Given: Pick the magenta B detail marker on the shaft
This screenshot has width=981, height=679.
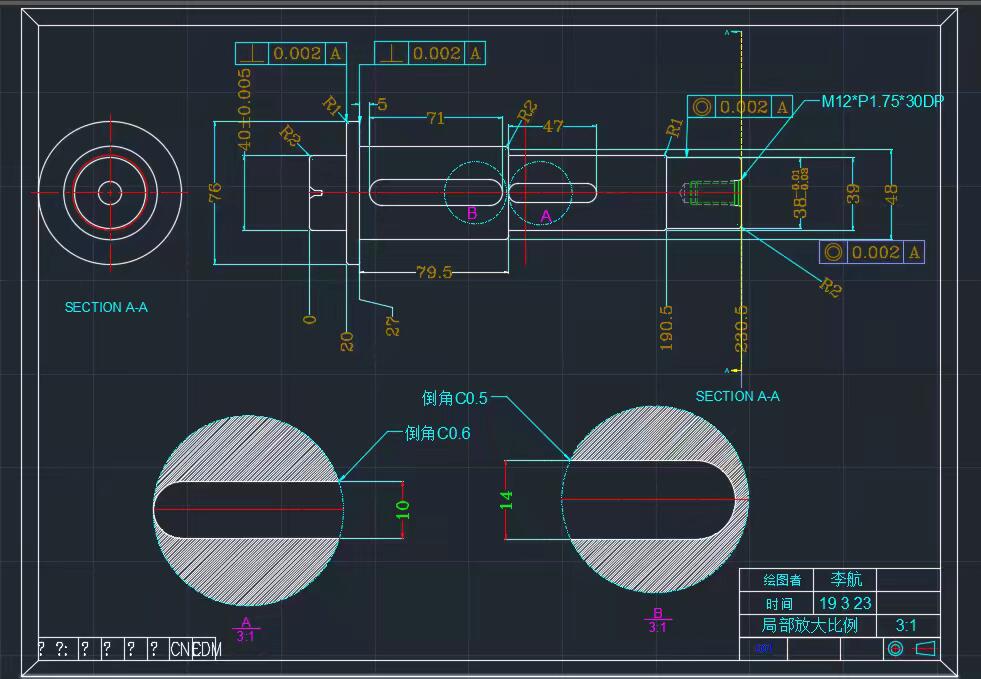Looking at the screenshot, I should click(472, 213).
